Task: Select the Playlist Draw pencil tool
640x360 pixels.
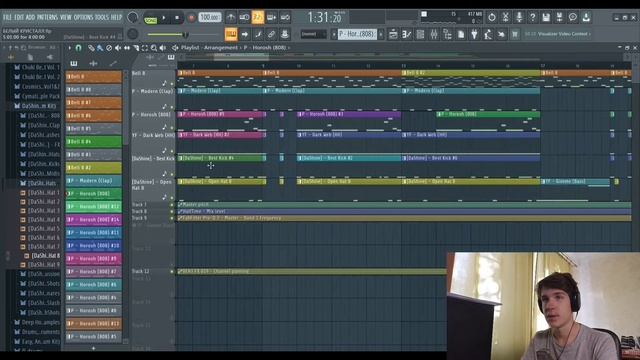Action: (x=91, y=48)
